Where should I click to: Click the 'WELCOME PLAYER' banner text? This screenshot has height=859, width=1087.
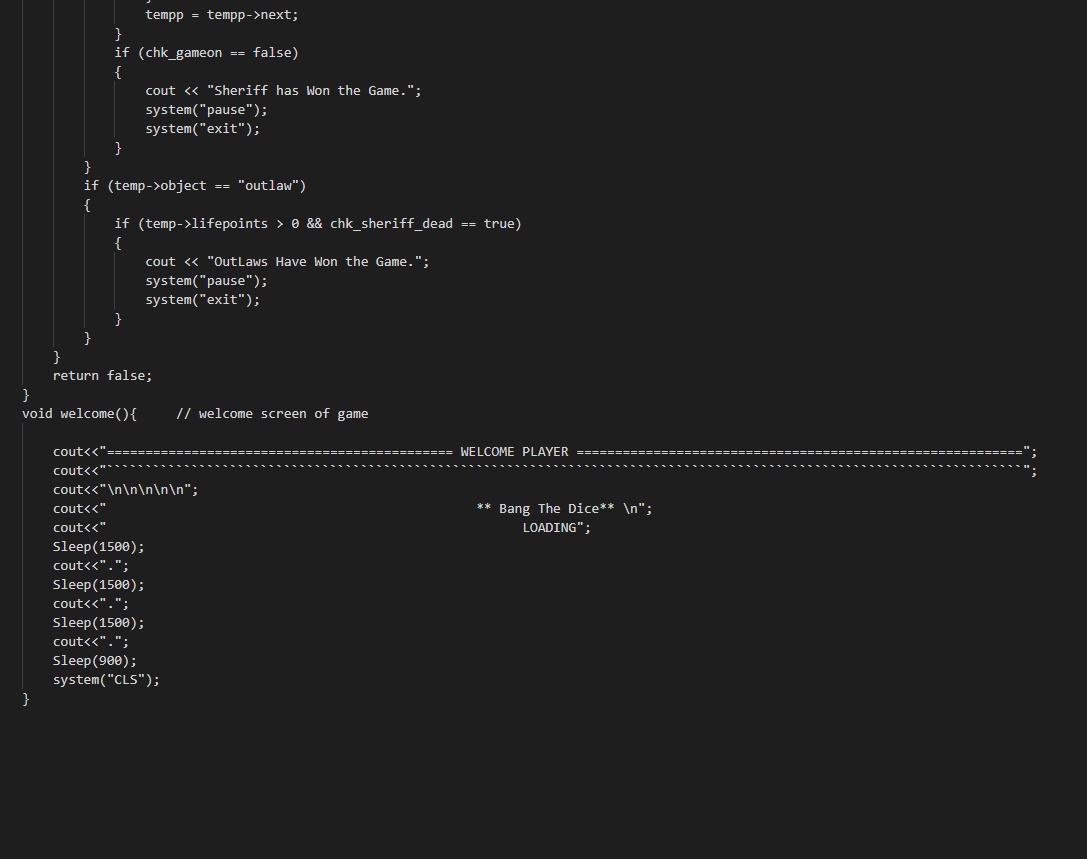[x=514, y=452]
